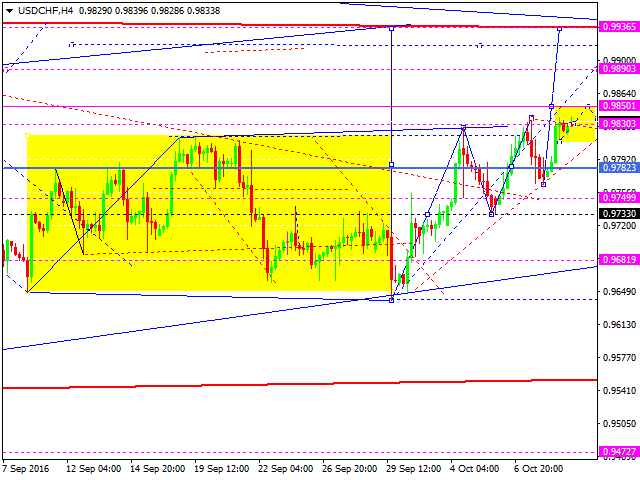Click the USDCHF,H4 chart title text

(45, 11)
